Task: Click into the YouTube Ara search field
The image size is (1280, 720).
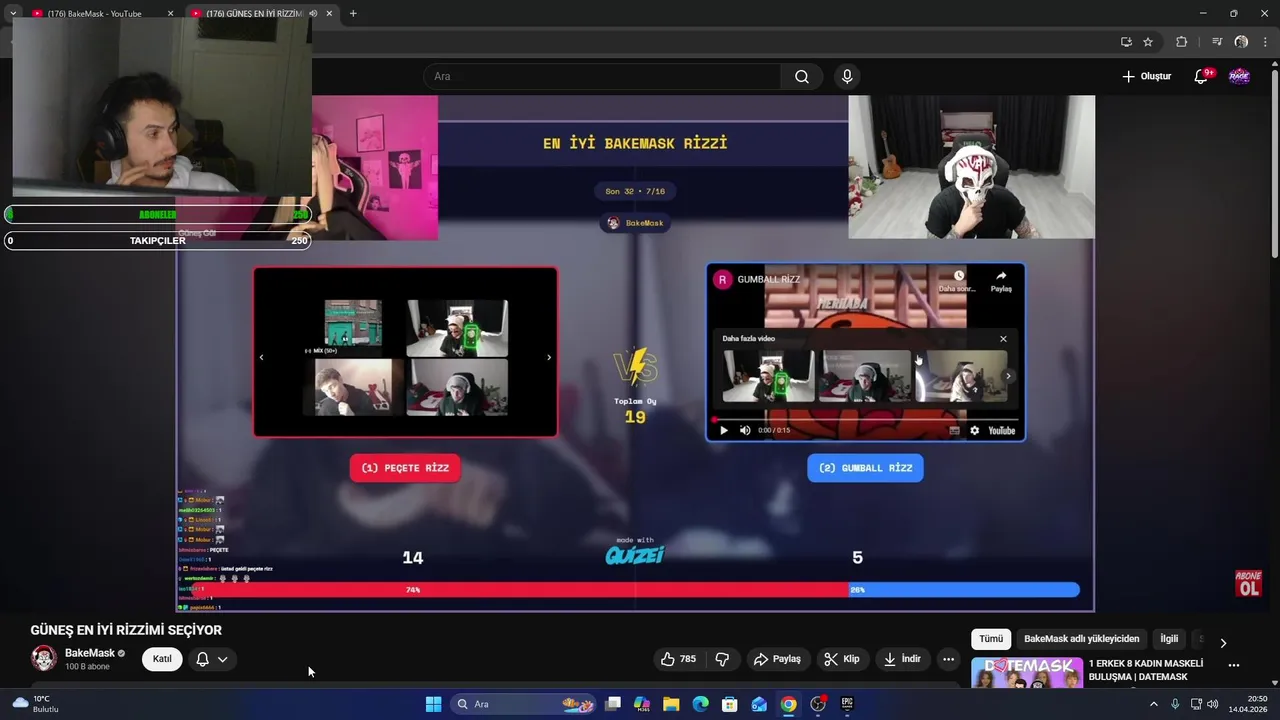Action: (x=602, y=77)
